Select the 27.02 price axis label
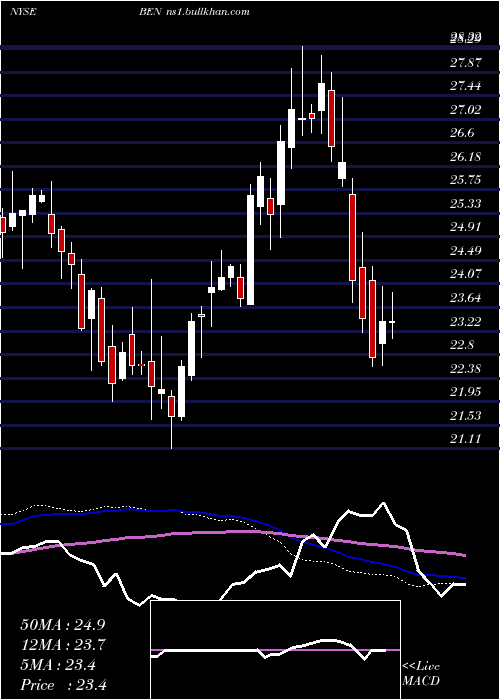 point(466,109)
